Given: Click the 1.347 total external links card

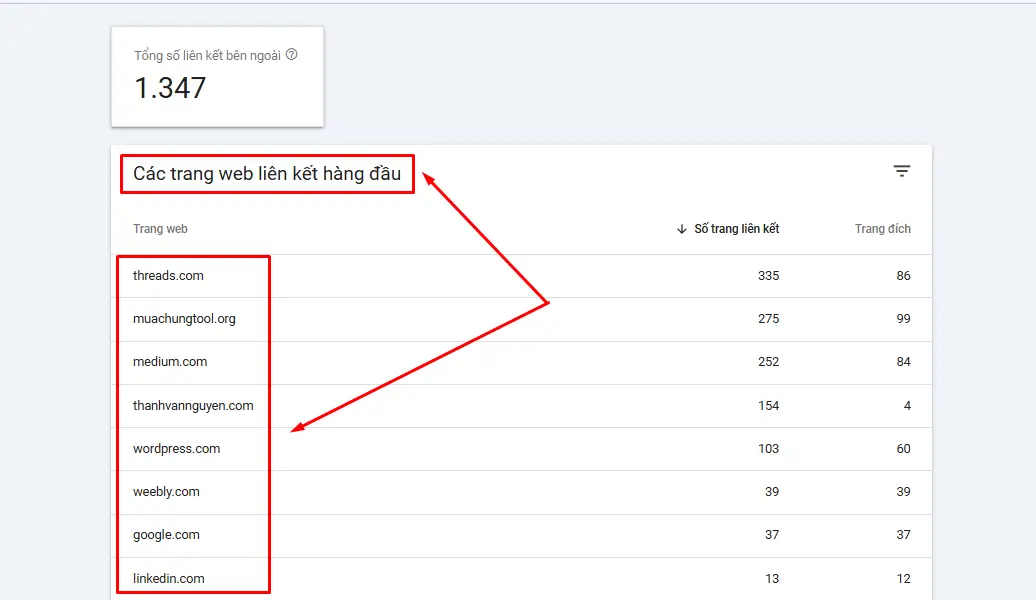Looking at the screenshot, I should (217, 77).
